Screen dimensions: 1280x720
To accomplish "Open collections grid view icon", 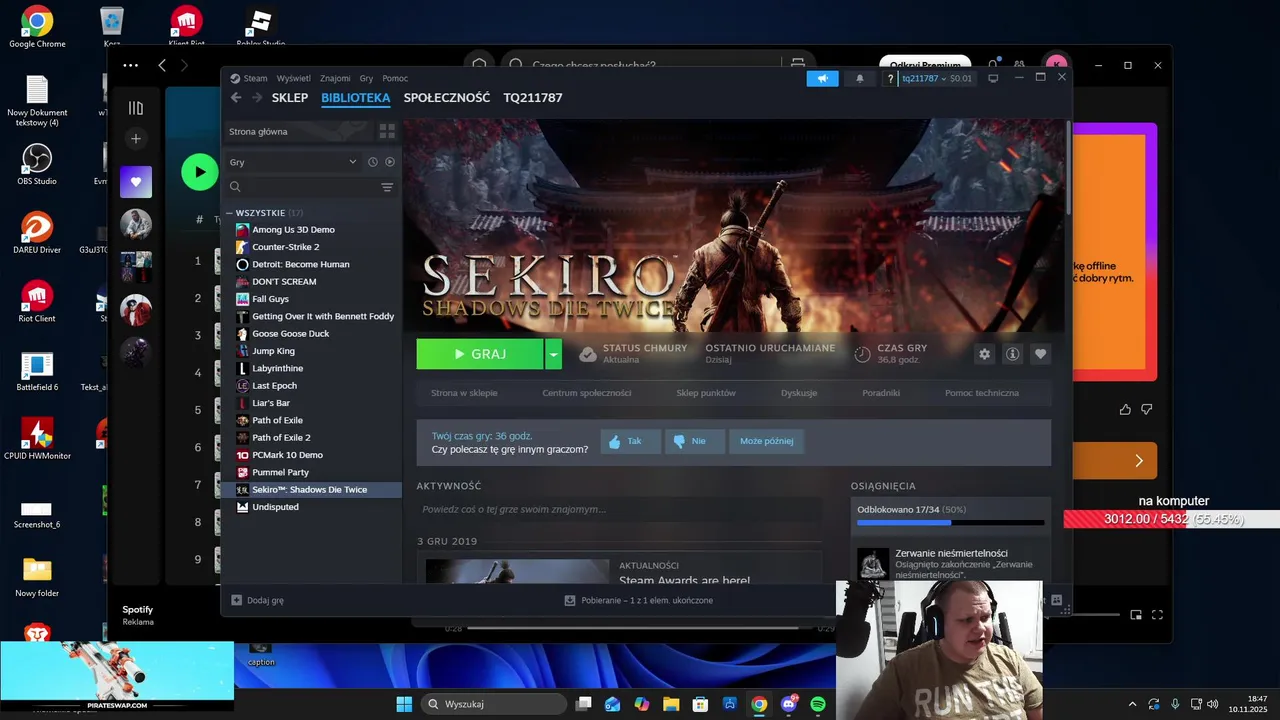I will point(387,131).
